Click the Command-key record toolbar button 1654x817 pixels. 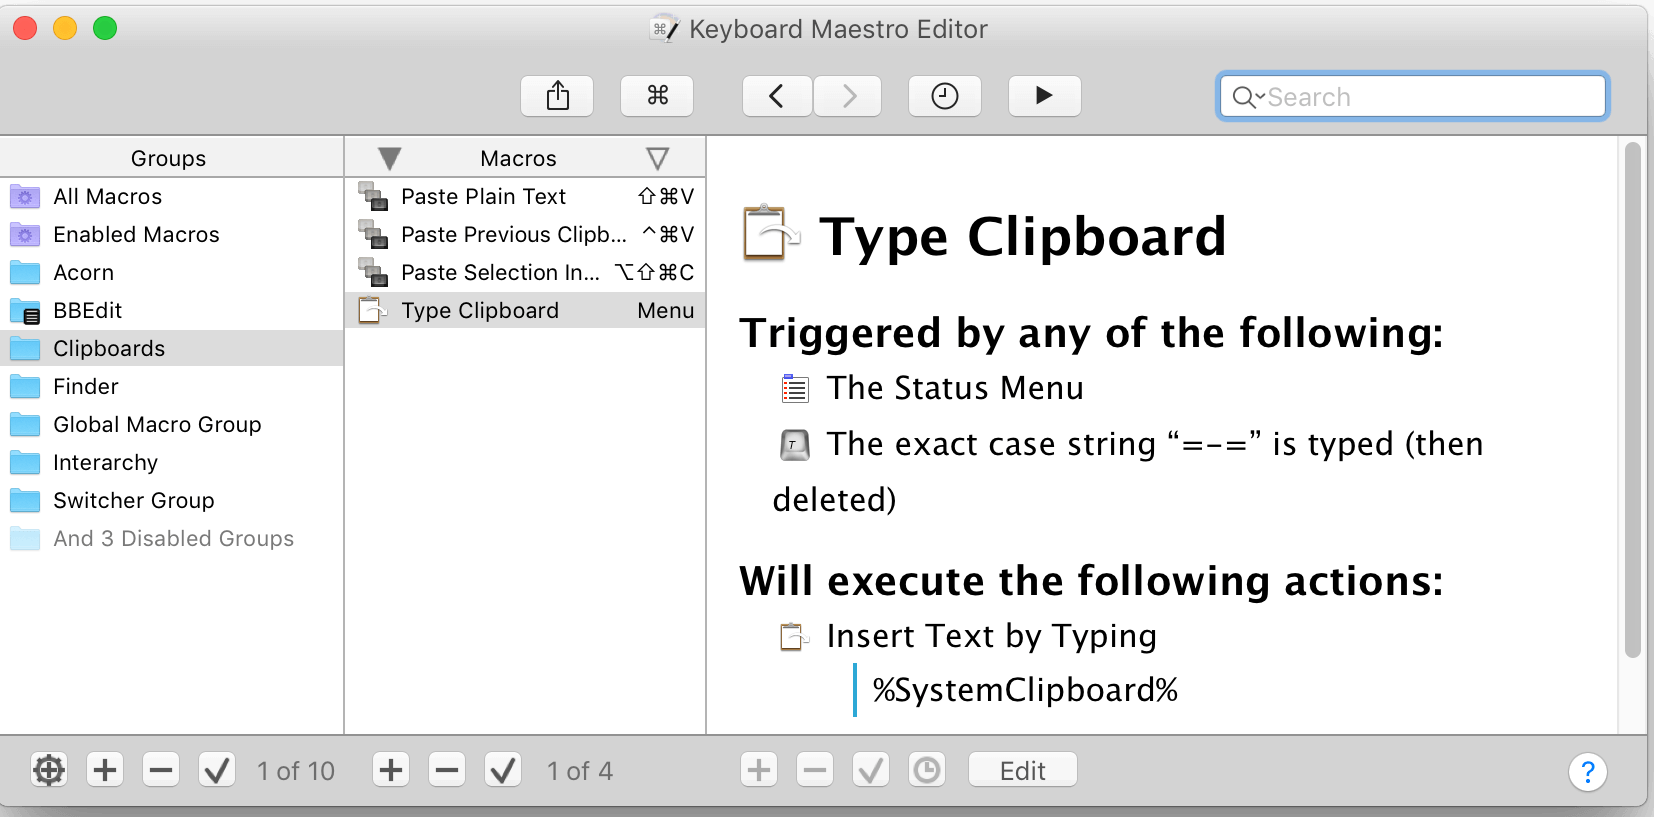coord(657,96)
